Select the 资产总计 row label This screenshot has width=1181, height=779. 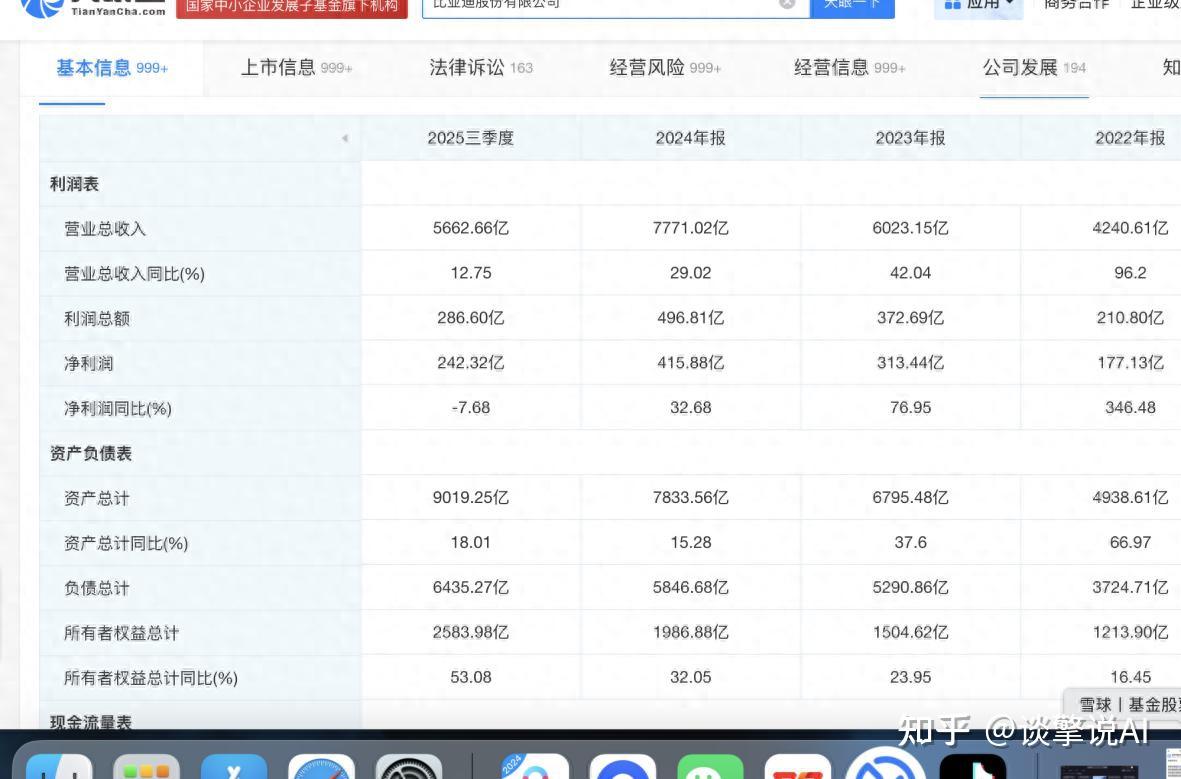(x=96, y=498)
